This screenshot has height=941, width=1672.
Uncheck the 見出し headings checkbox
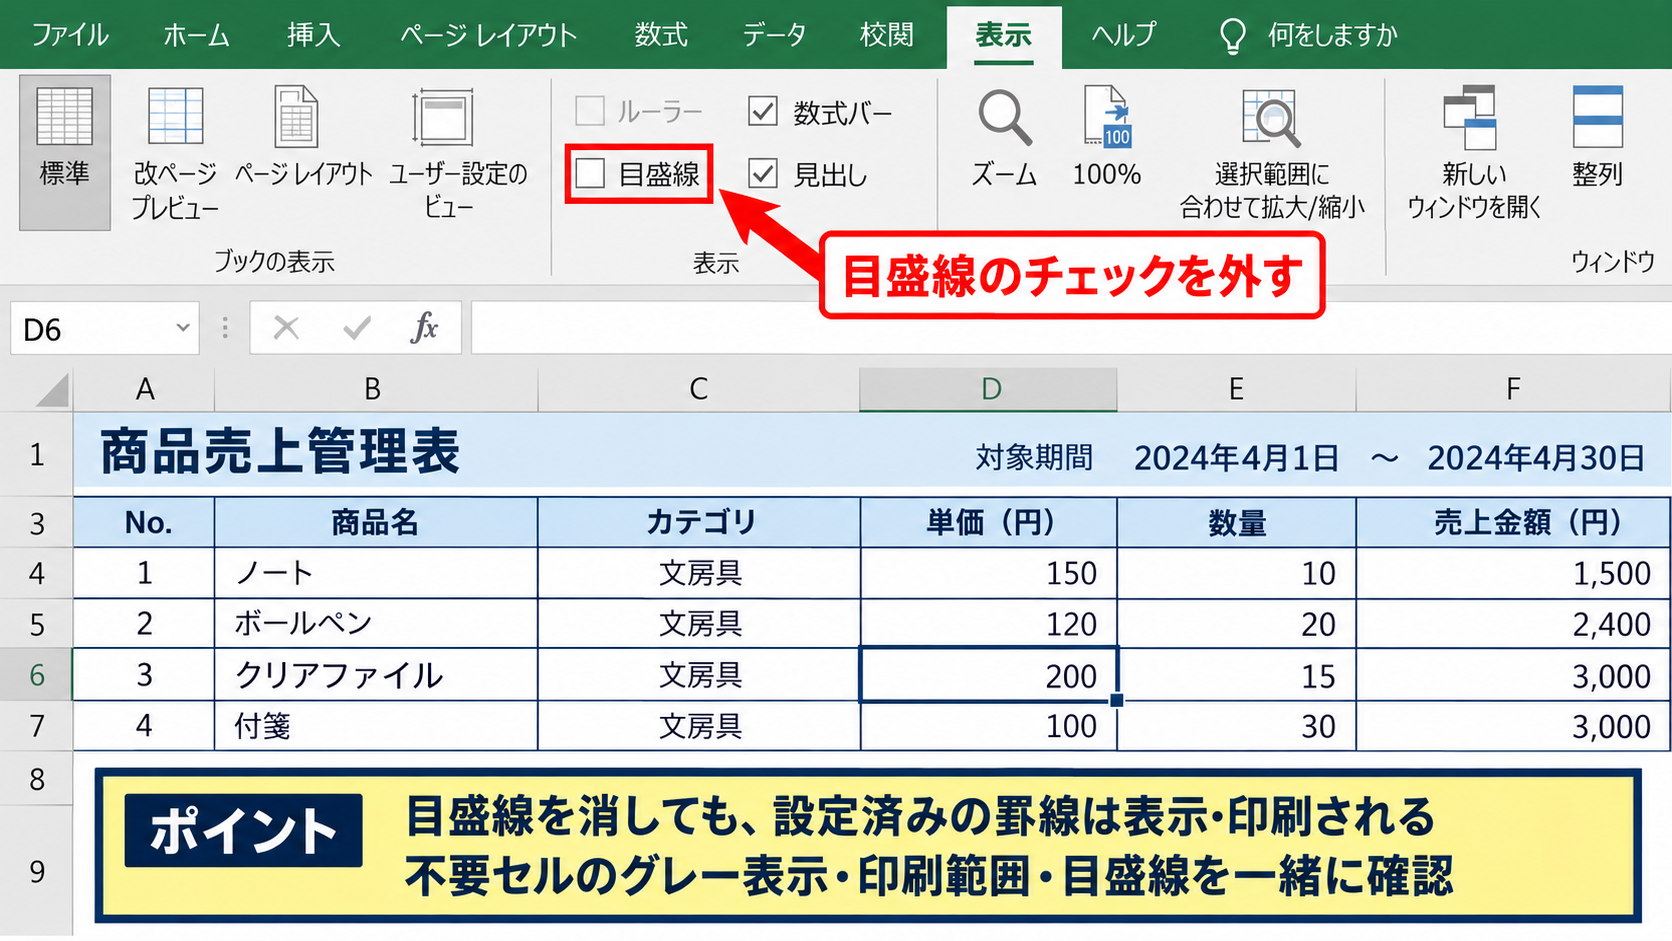point(763,174)
